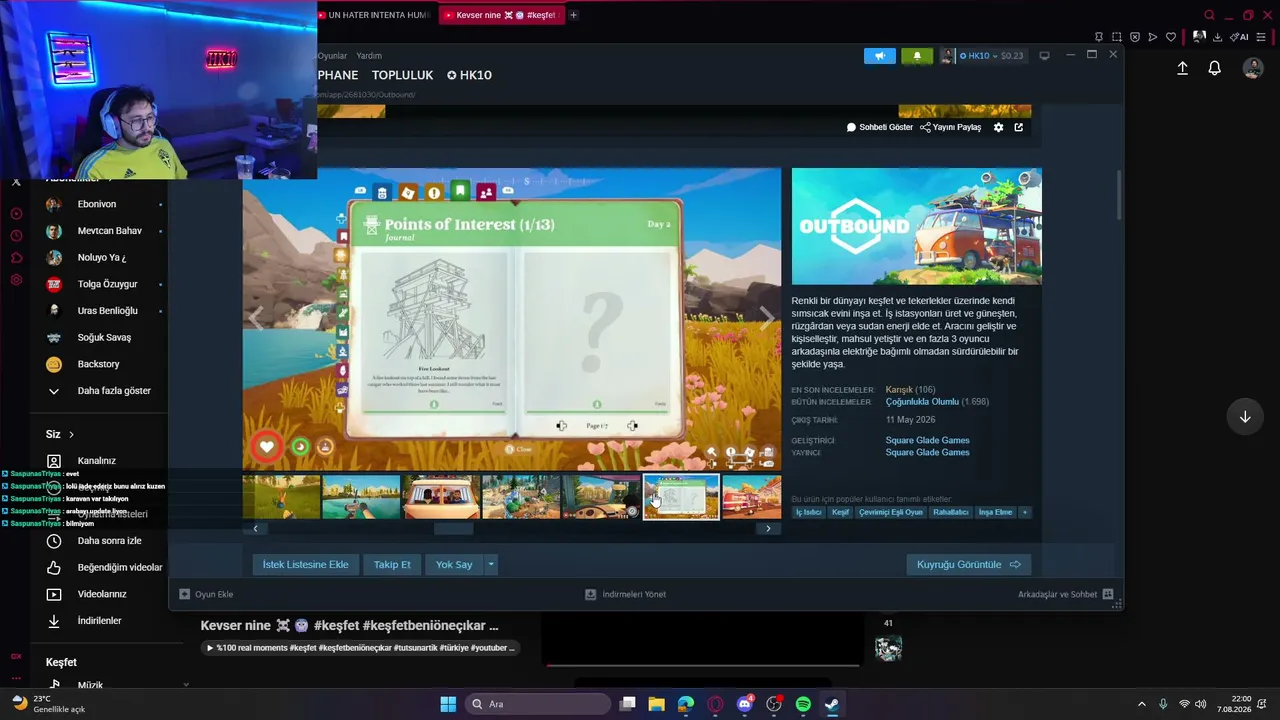The image size is (1280, 720).
Task: Click the browser send flow arrow icon
Action: coord(1153,37)
